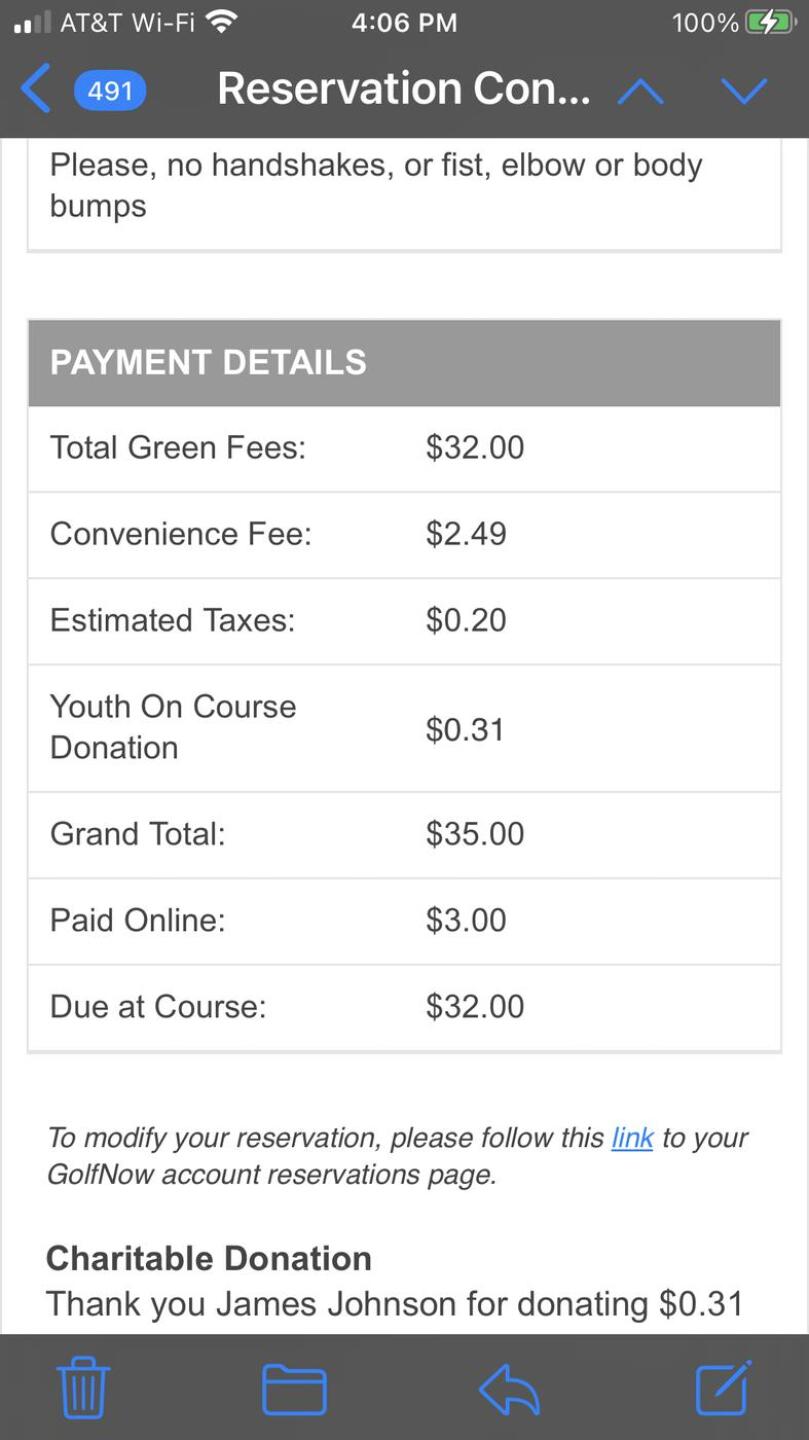Tap the Grand Total $35.00 amount

point(475,834)
